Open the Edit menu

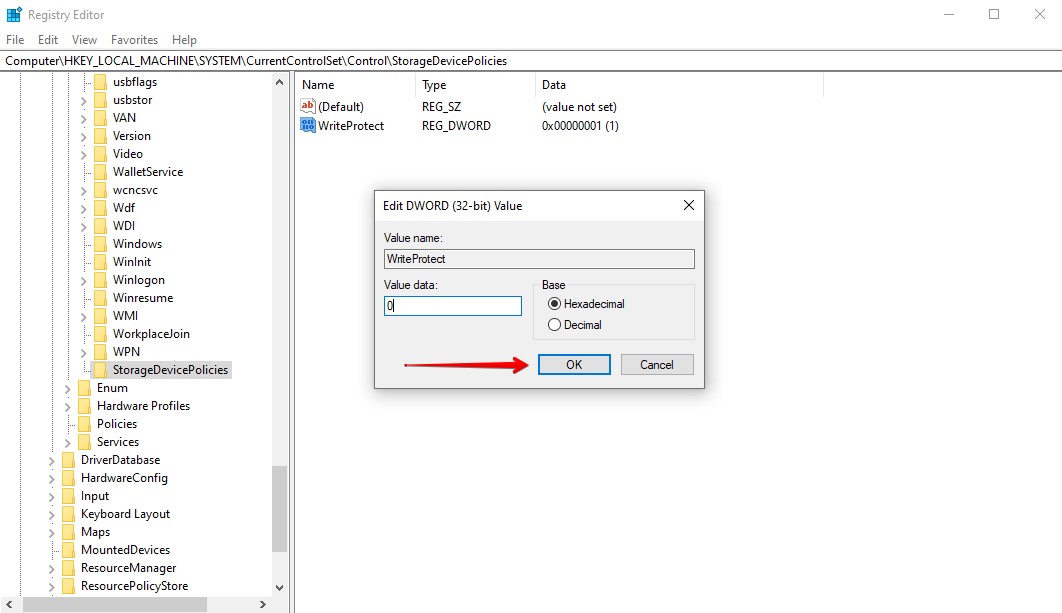pos(47,40)
